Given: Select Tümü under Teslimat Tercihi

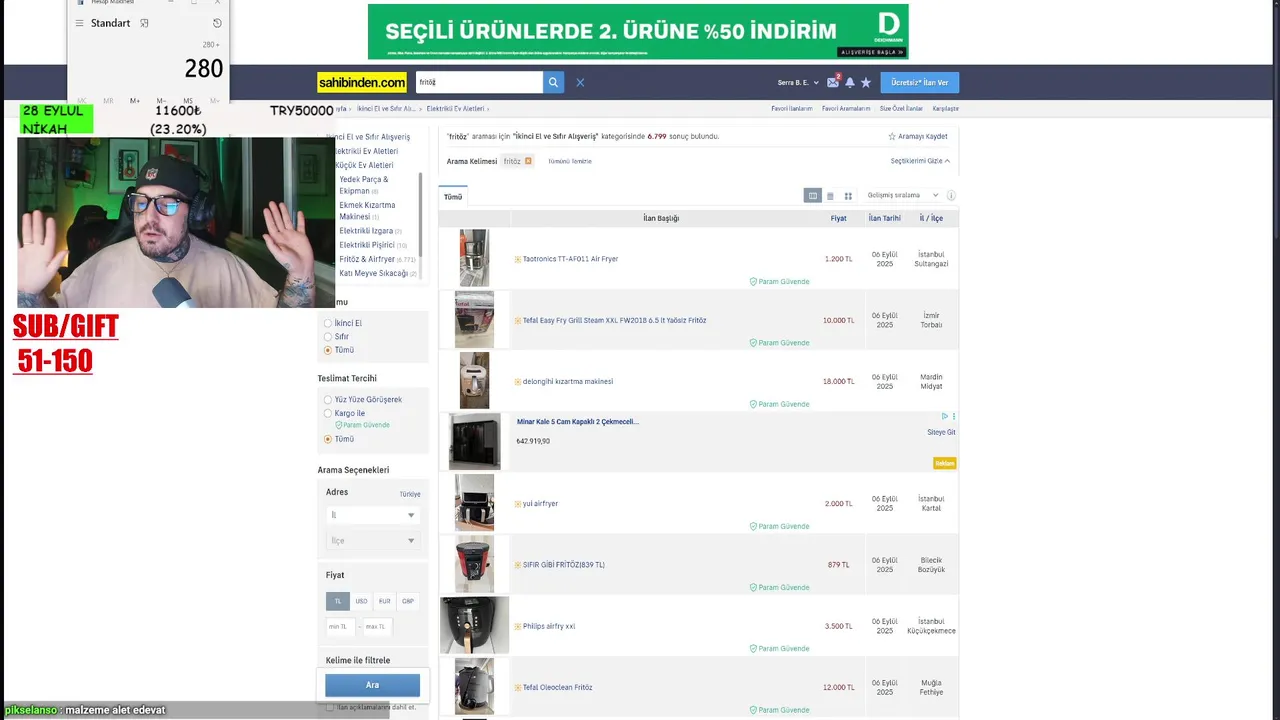Looking at the screenshot, I should [328, 439].
